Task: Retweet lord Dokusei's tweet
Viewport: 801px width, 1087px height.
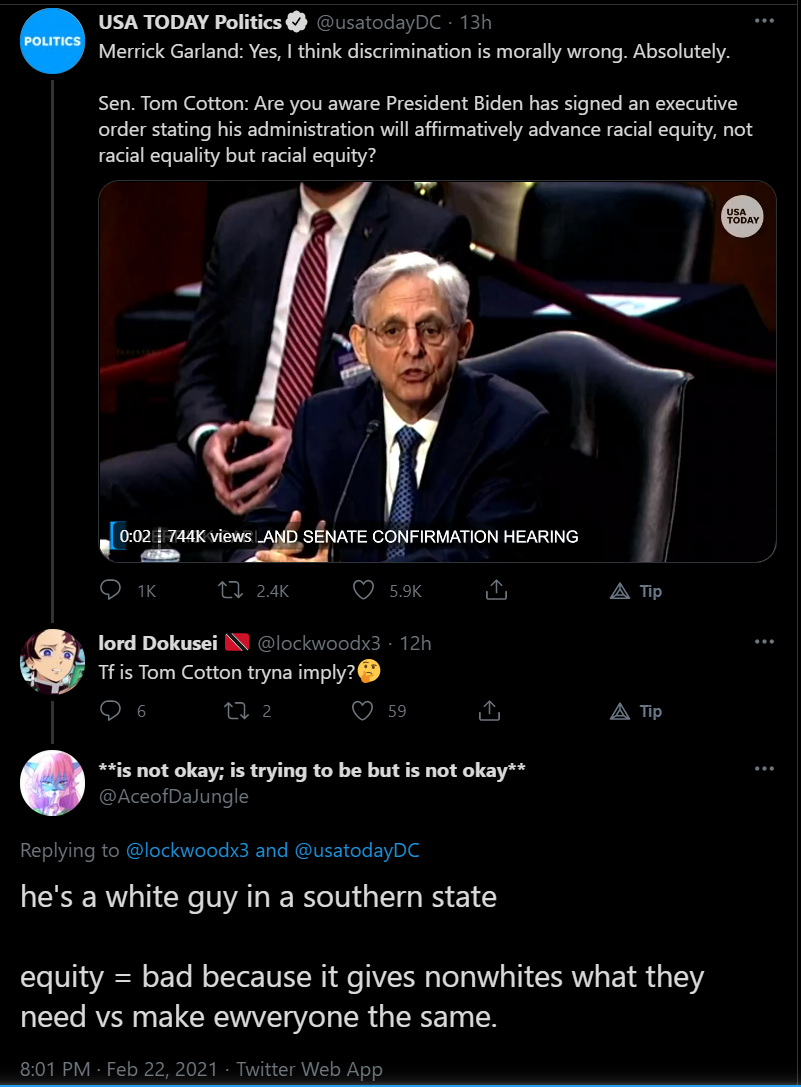Action: pyautogui.click(x=237, y=711)
